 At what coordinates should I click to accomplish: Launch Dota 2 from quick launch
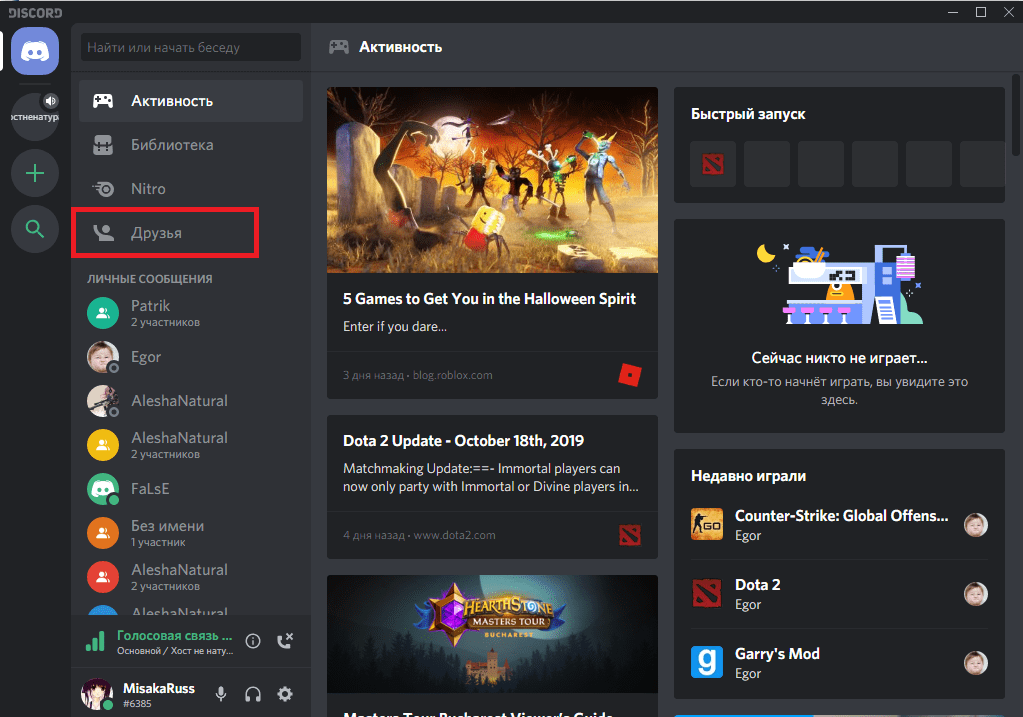[x=713, y=164]
